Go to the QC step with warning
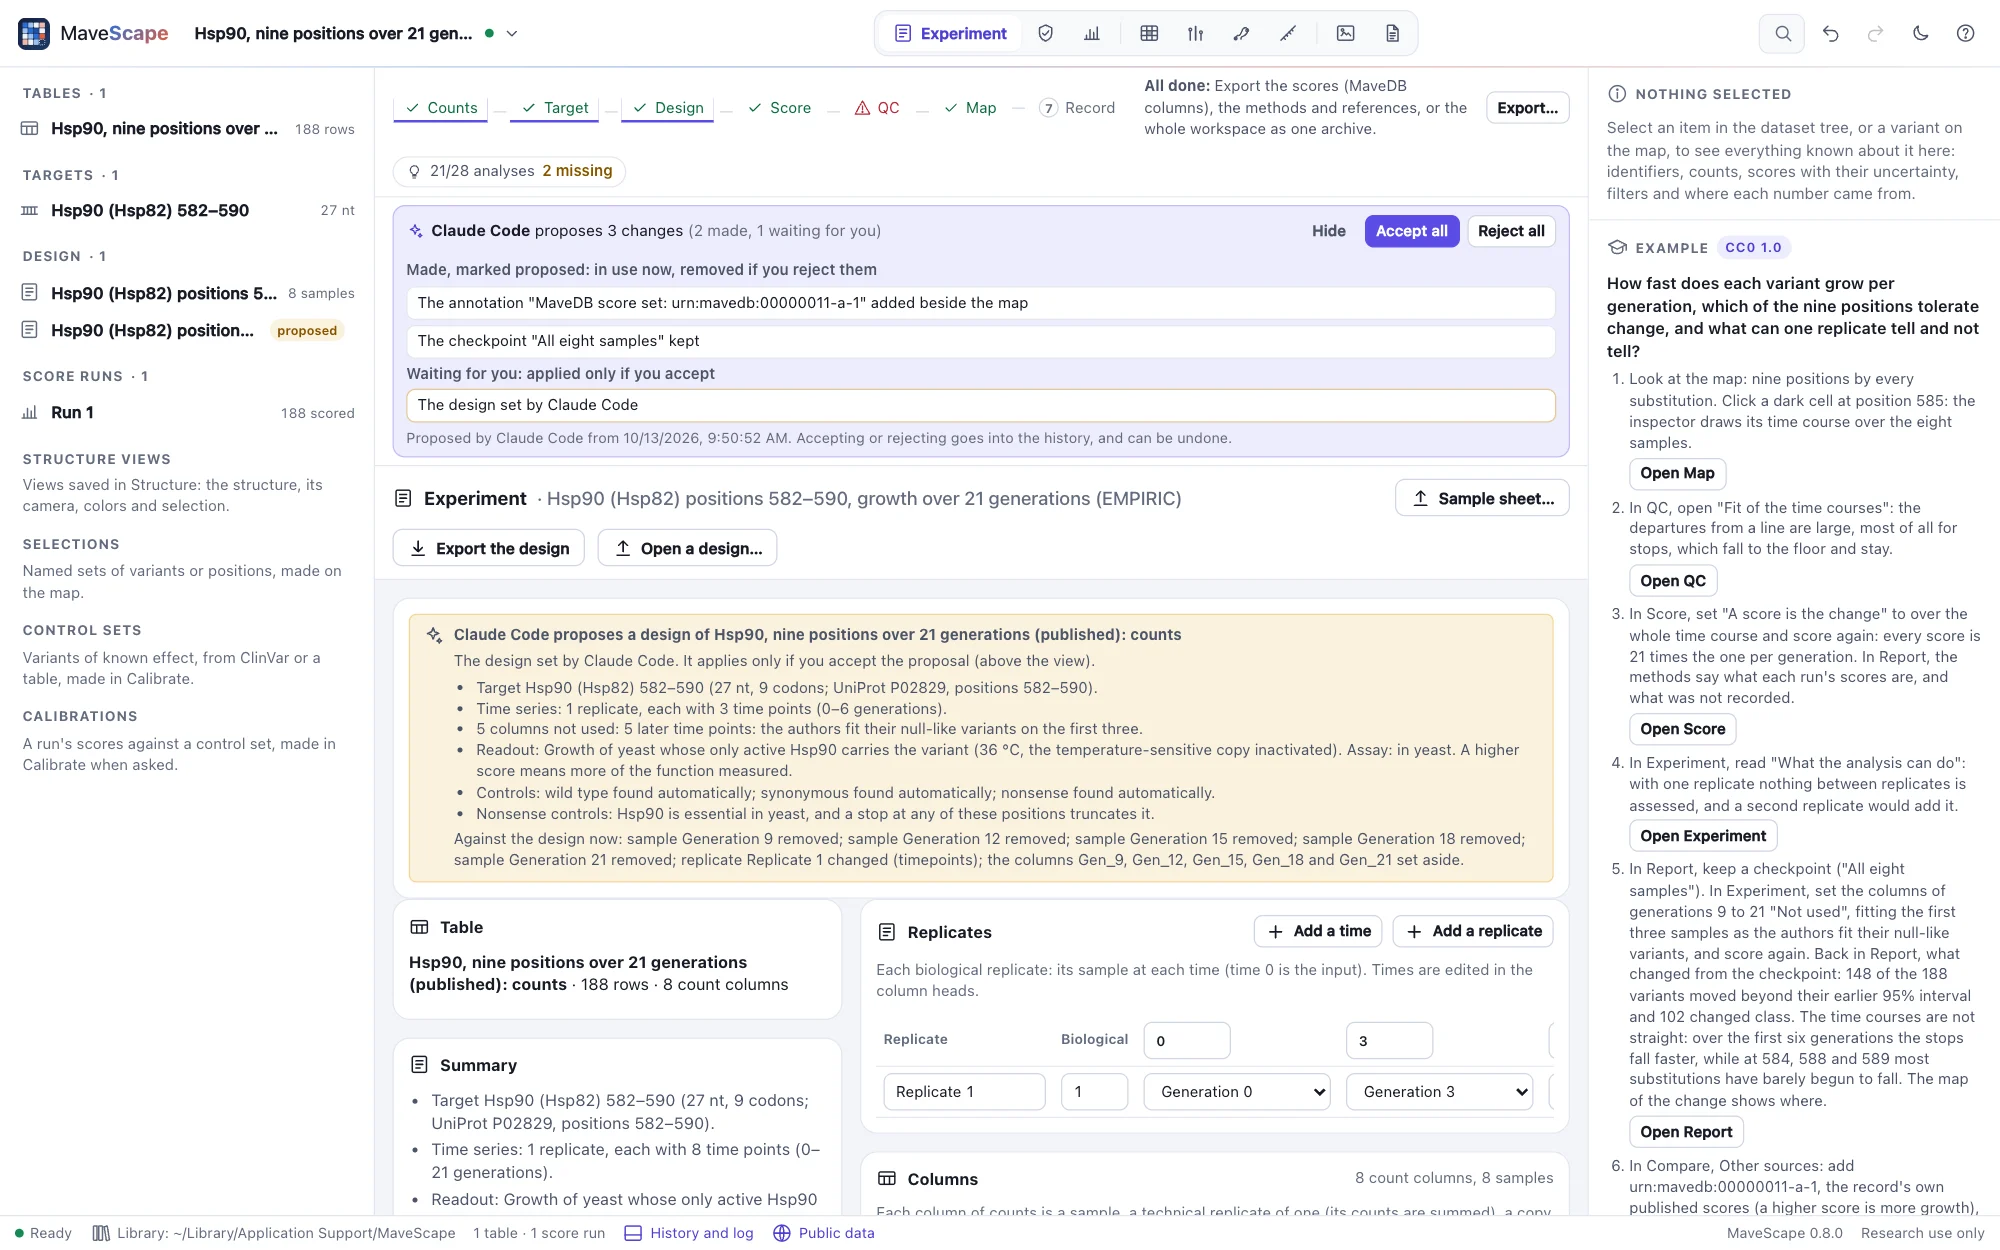Viewport: 2000px width, 1250px height. point(877,107)
